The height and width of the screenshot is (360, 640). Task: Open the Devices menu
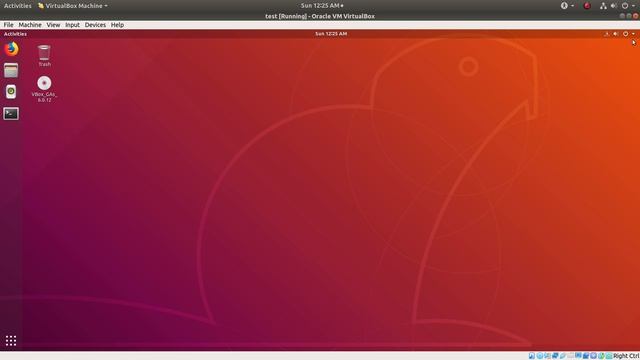95,25
